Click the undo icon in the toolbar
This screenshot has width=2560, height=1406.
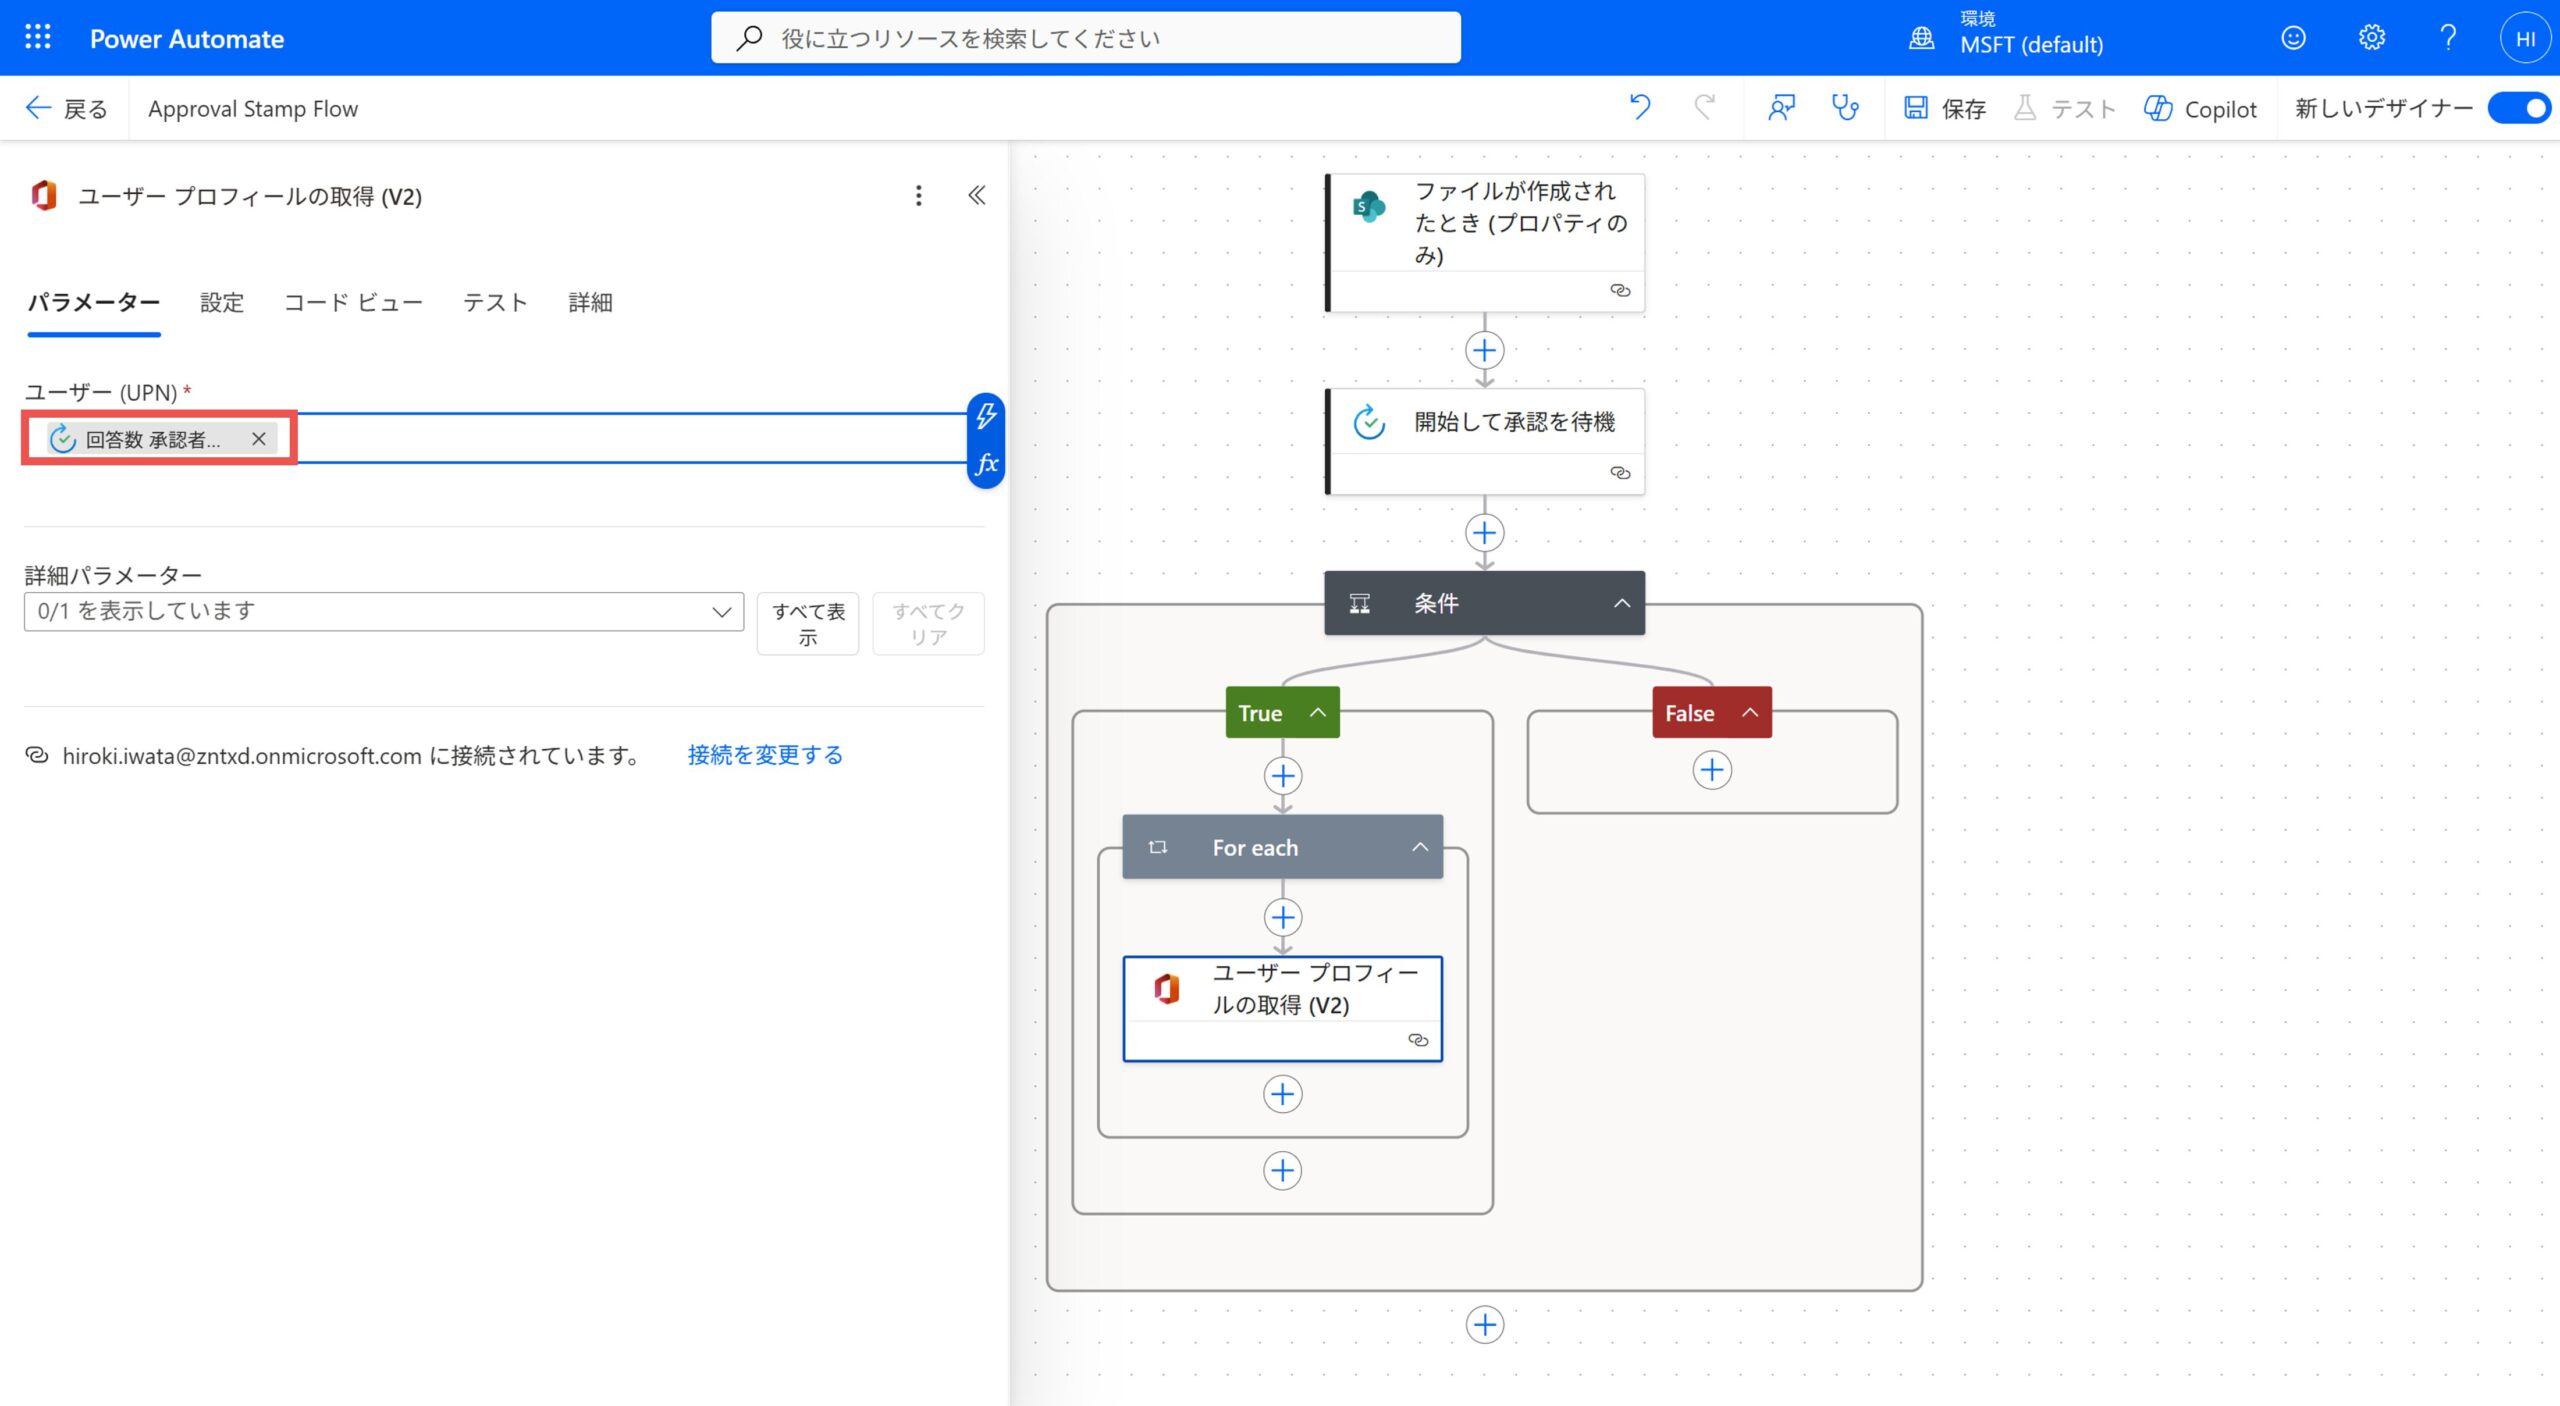(x=1639, y=107)
